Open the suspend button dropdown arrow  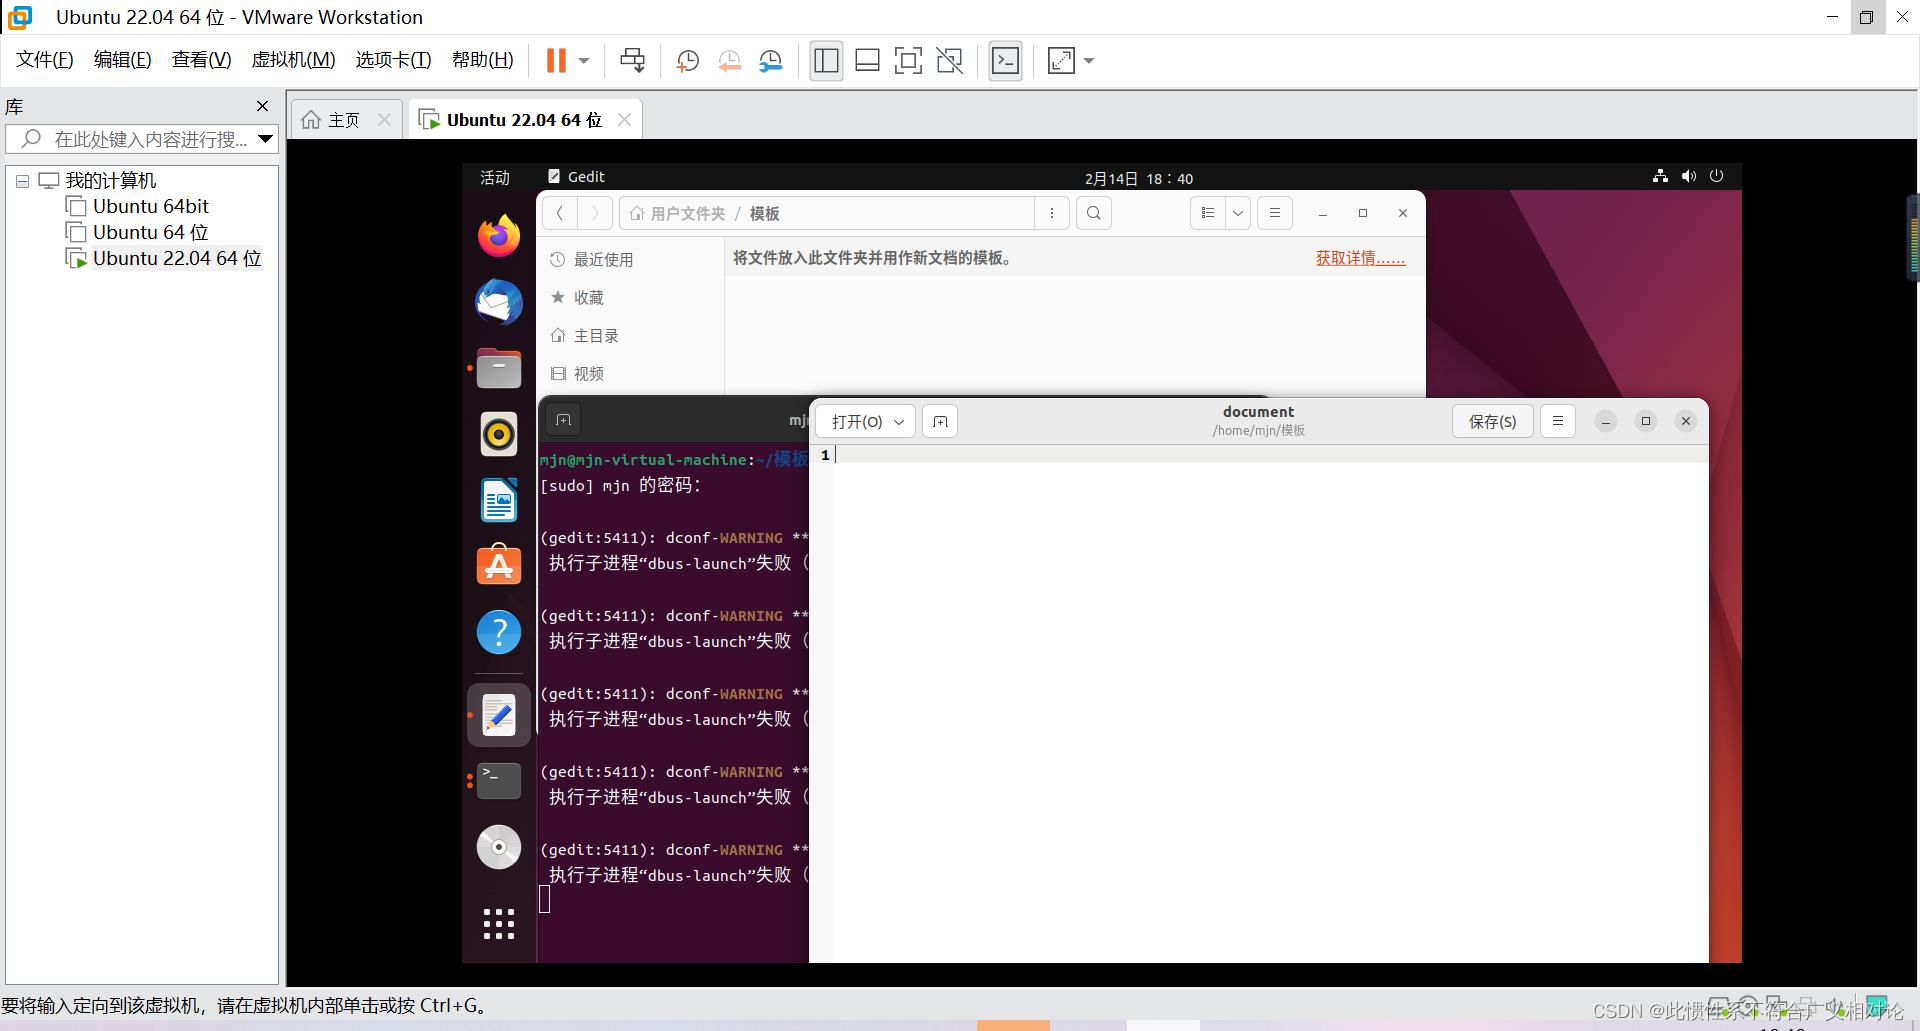coord(583,60)
